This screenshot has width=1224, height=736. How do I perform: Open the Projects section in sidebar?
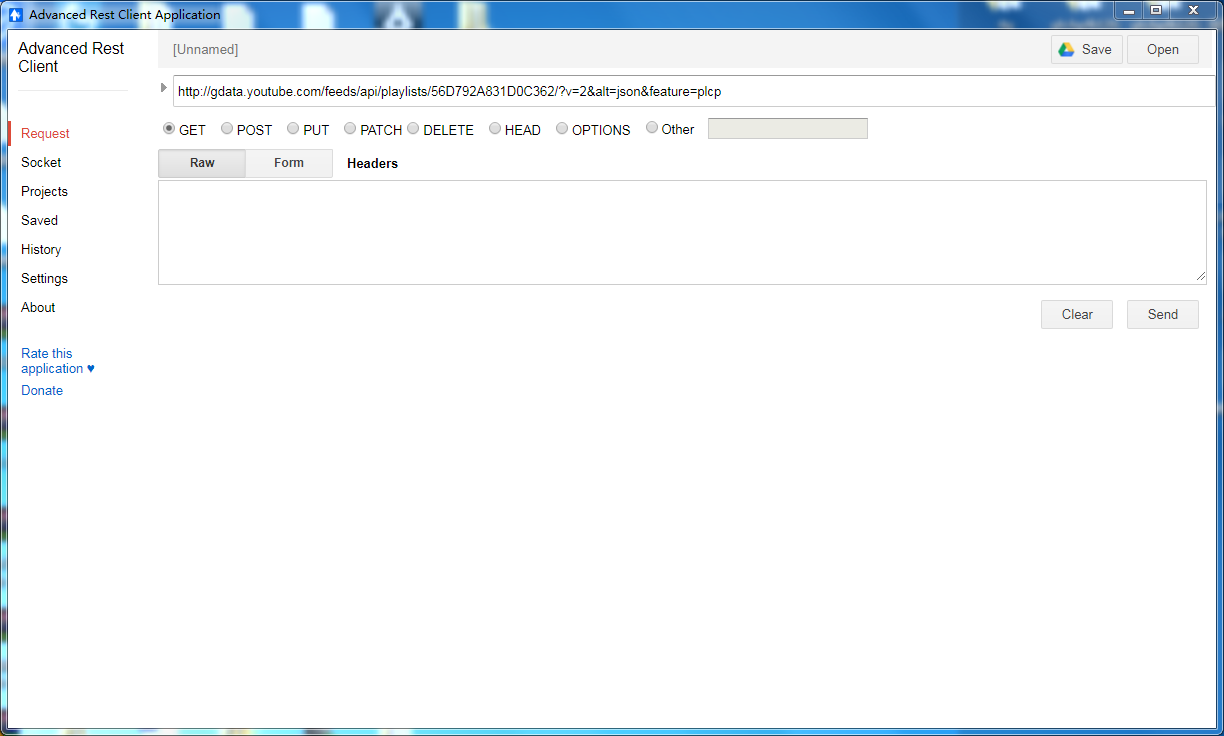pyautogui.click(x=44, y=191)
